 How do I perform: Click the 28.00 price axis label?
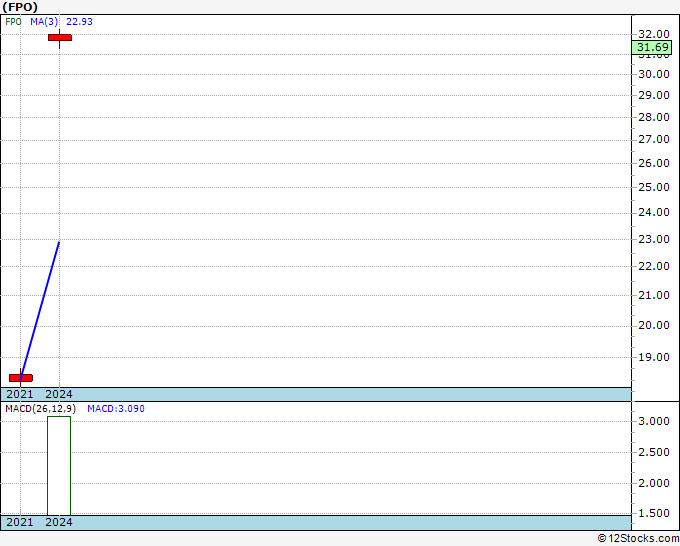654,117
